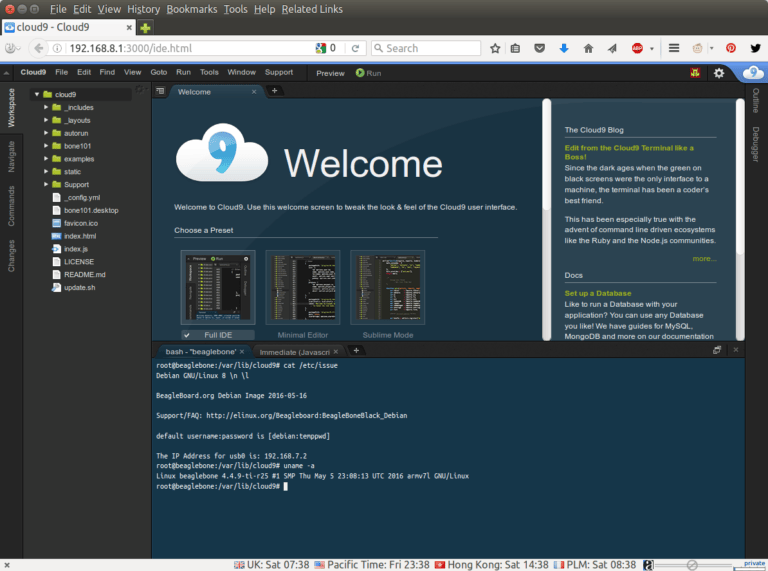
Task: Open the Adblock Plus dropdown arrow
Action: point(651,48)
